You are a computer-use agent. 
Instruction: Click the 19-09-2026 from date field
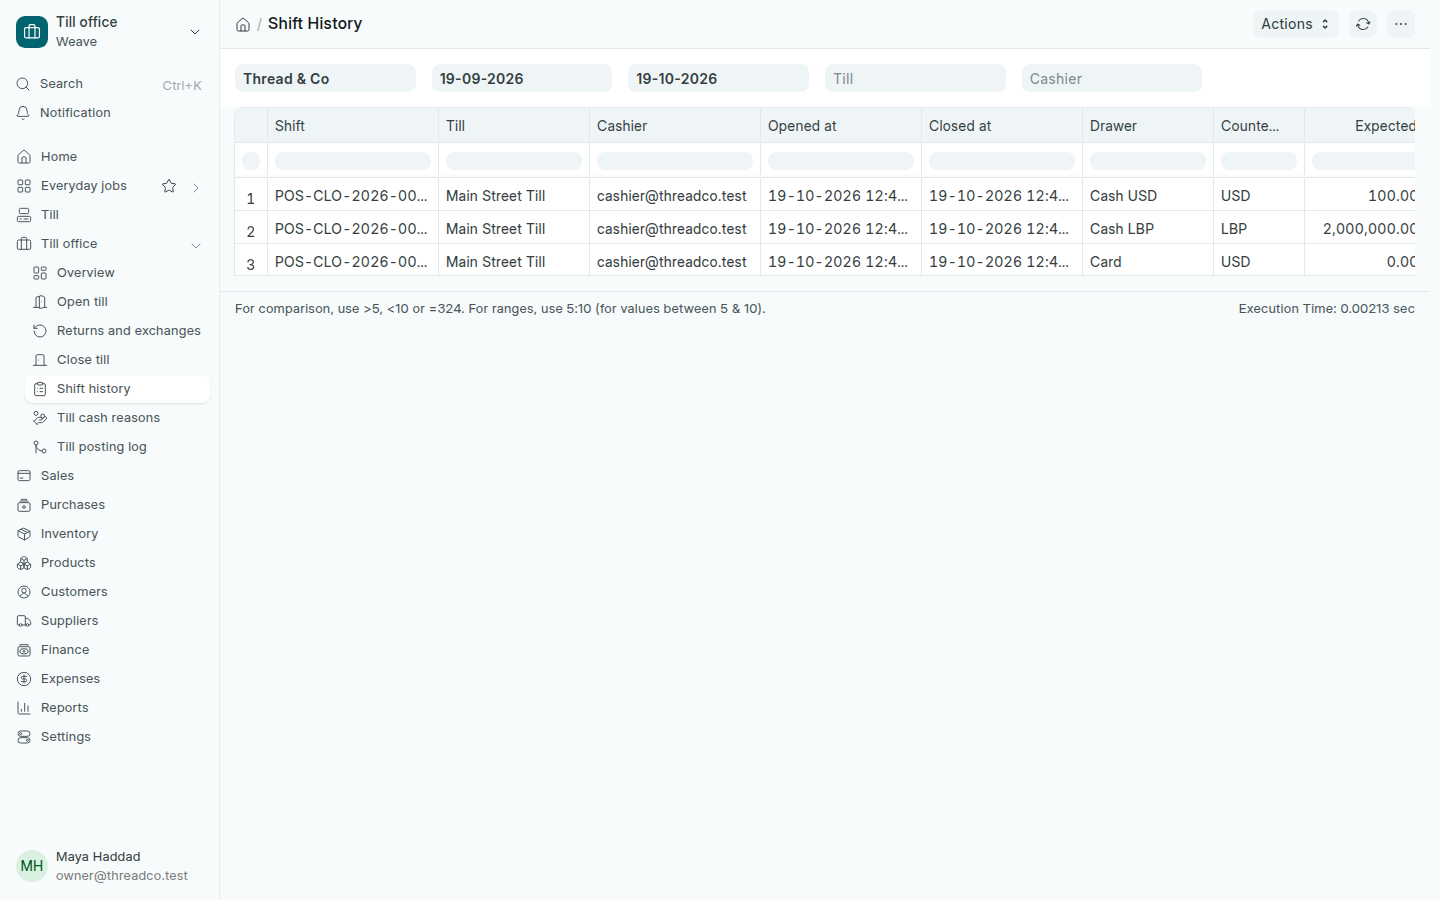(x=521, y=79)
